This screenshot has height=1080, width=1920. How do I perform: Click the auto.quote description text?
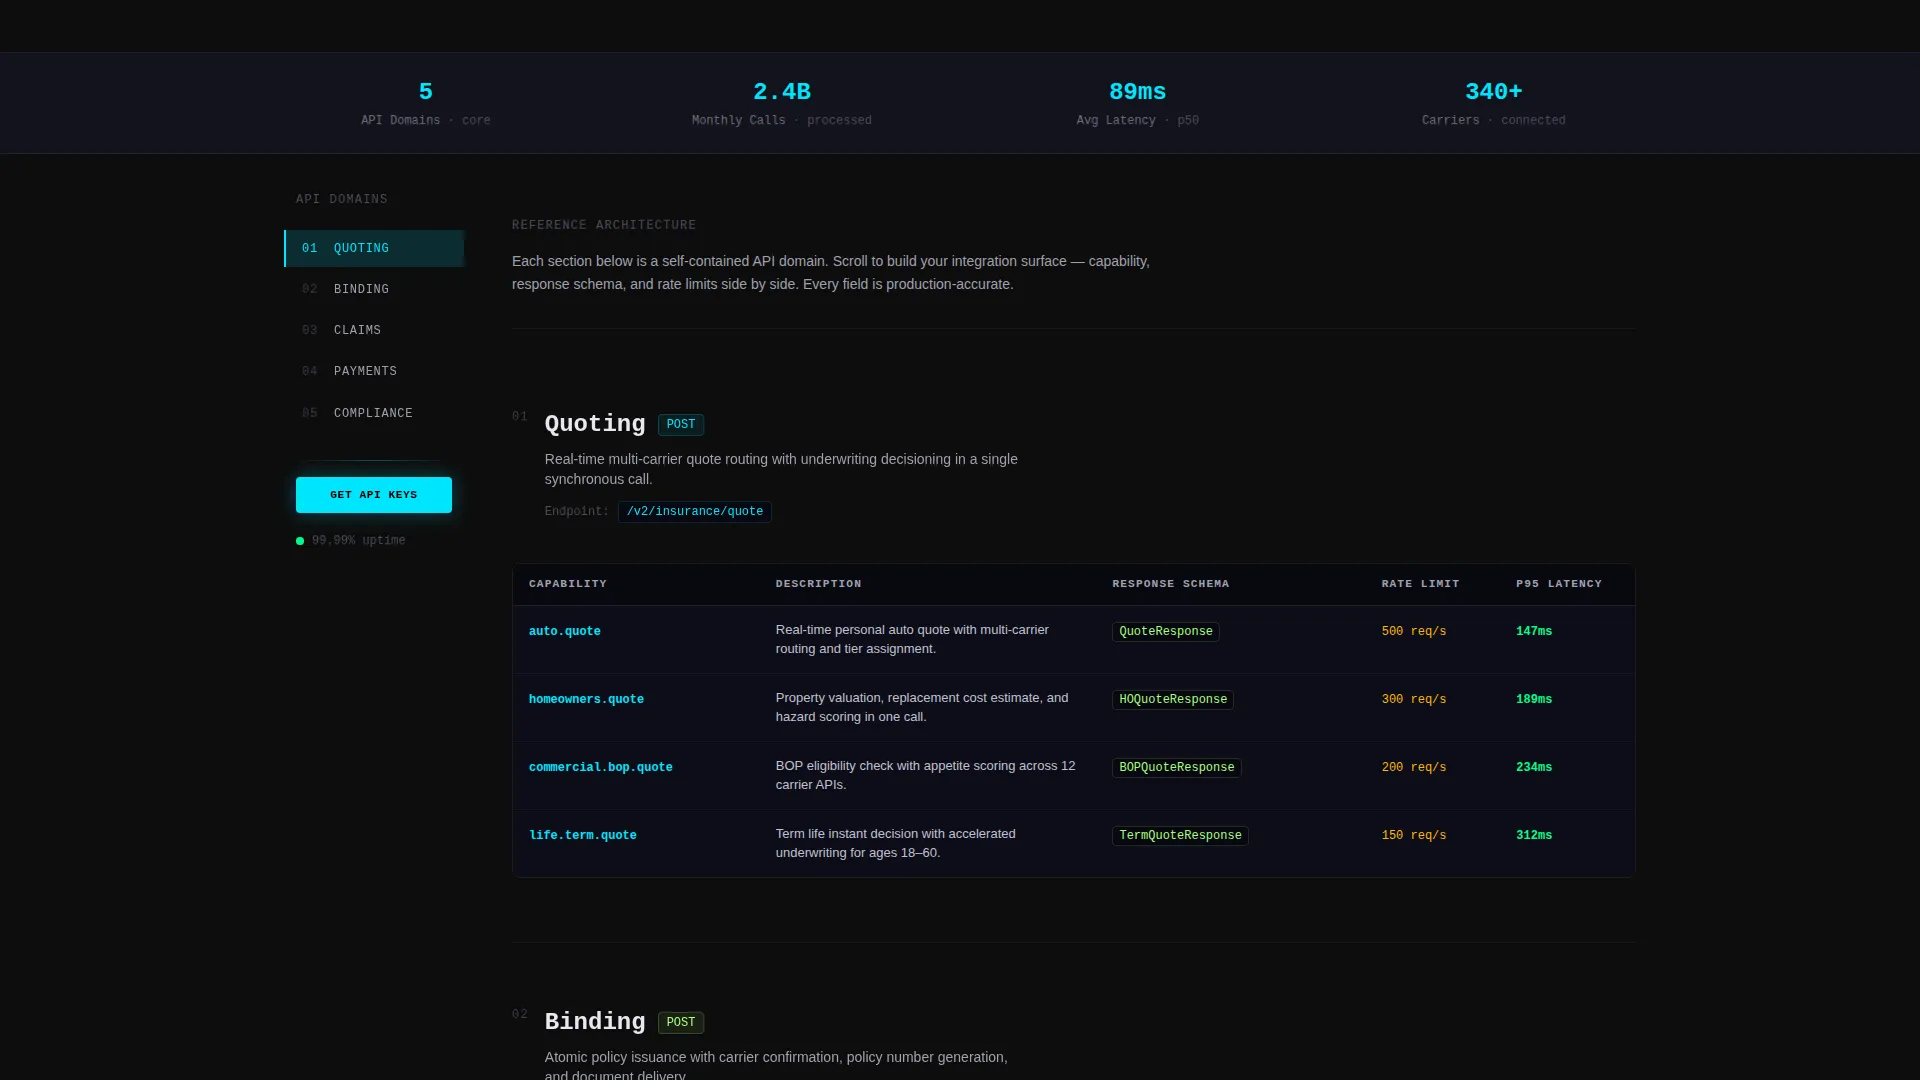click(x=912, y=639)
